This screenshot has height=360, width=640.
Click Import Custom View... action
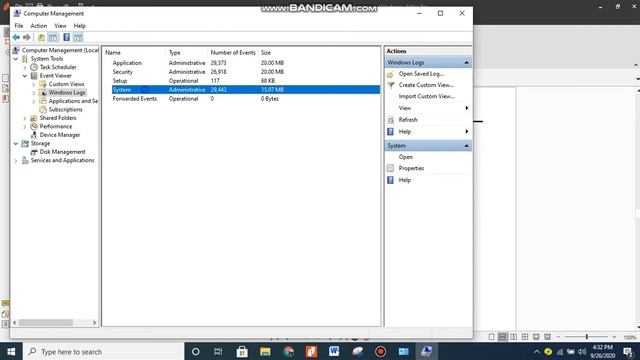[x=427, y=96]
